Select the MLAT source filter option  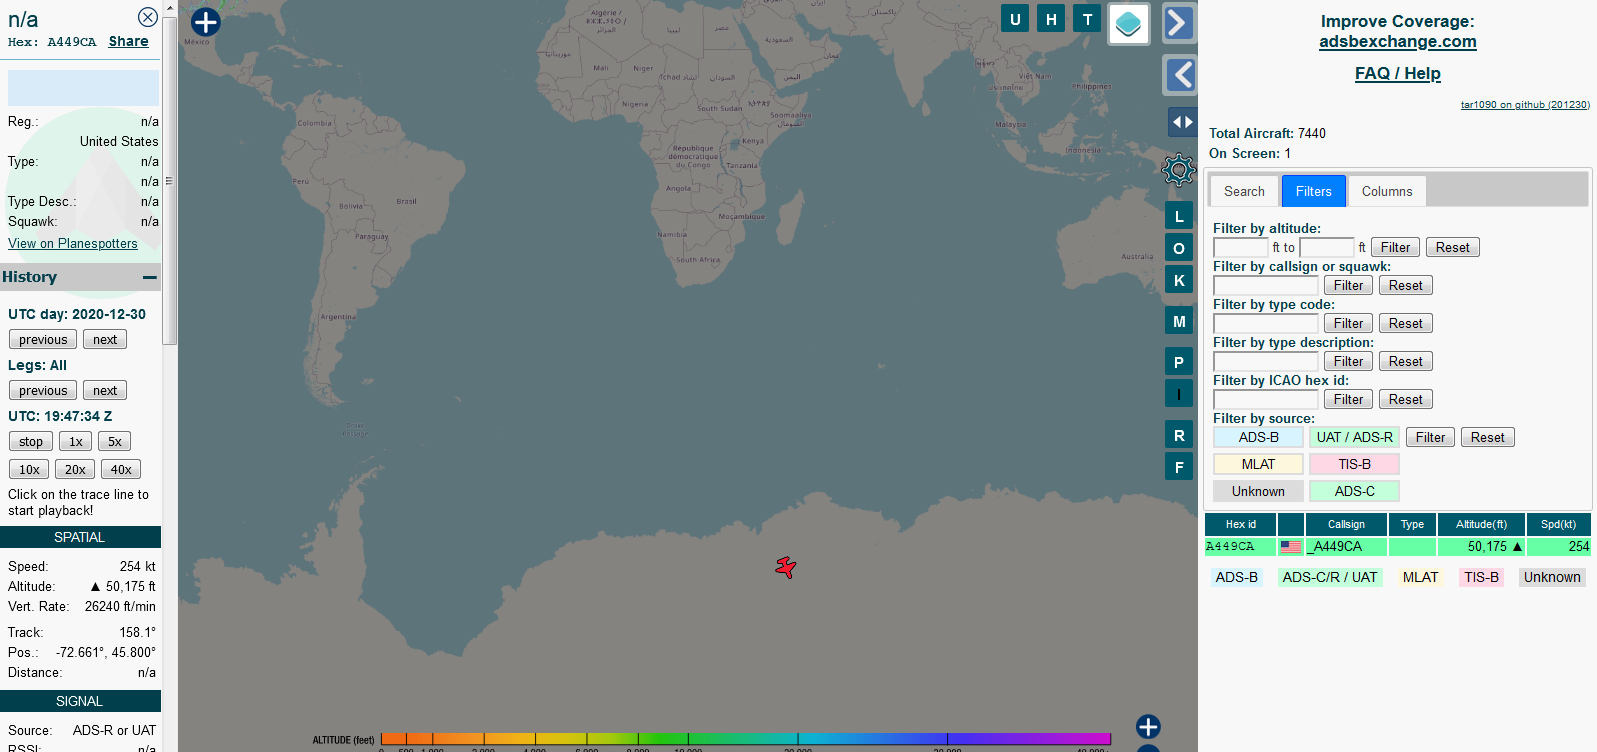click(1258, 464)
